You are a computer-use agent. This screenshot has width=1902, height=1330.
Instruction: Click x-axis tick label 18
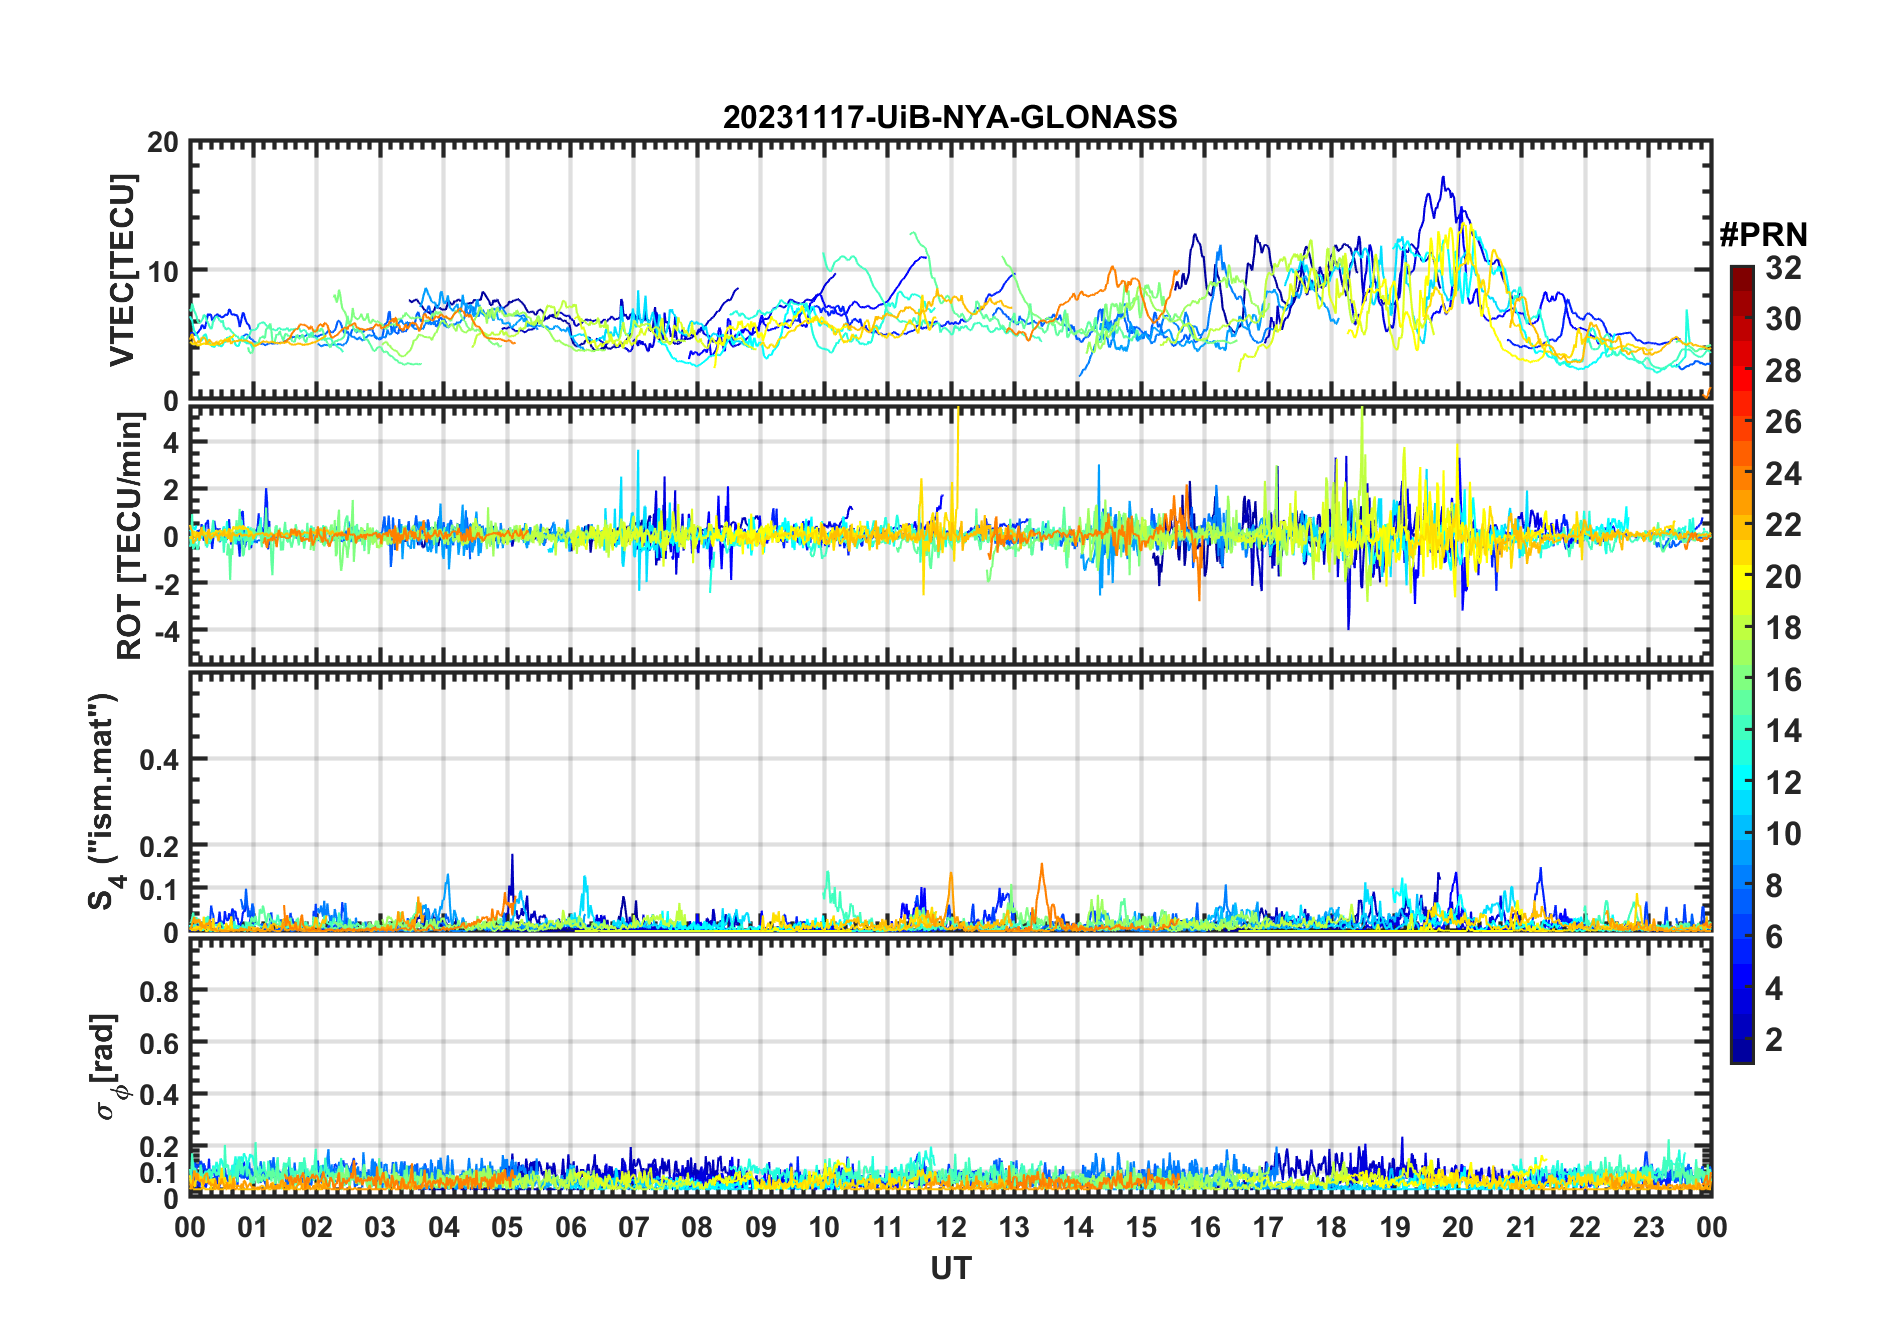(x=1331, y=1227)
